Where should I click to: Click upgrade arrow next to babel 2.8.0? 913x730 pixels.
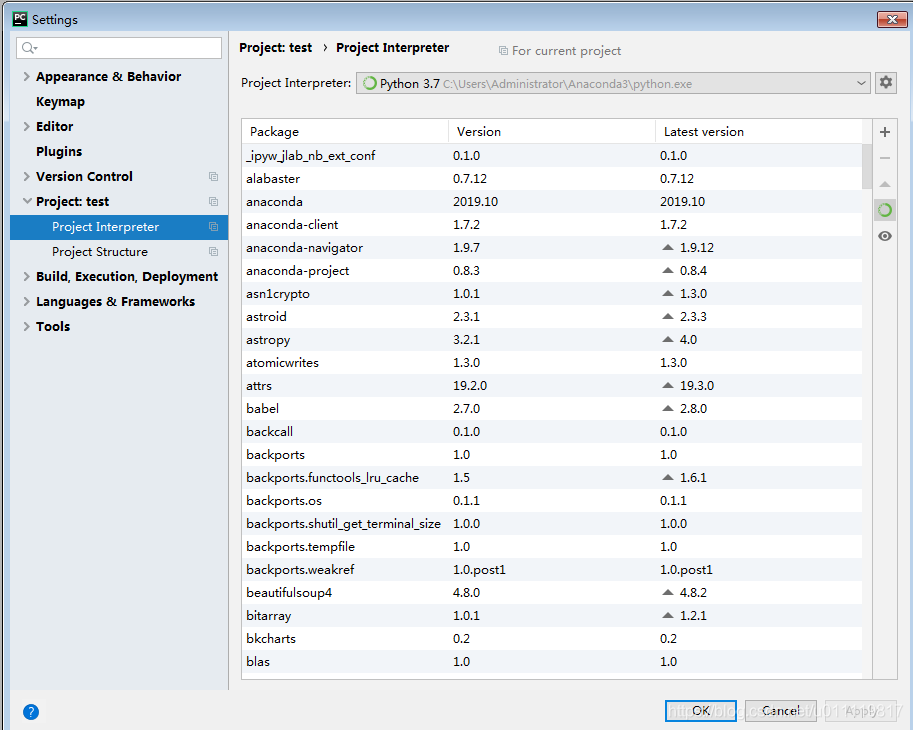[668, 409]
